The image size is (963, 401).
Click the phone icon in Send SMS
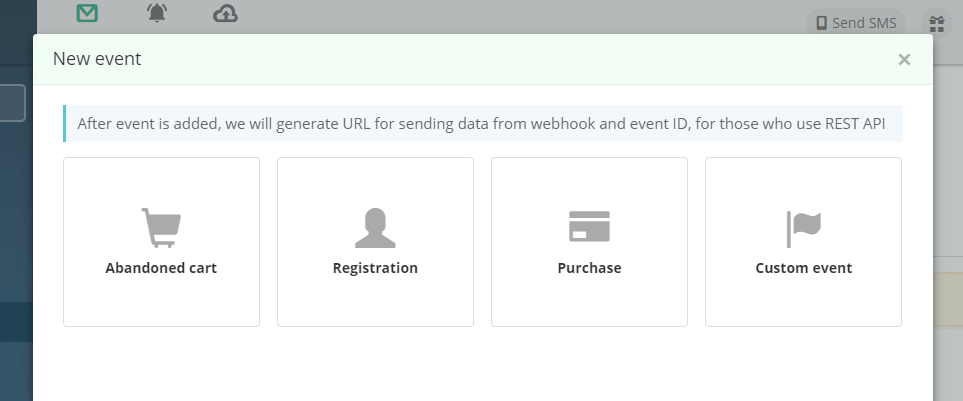[x=821, y=23]
